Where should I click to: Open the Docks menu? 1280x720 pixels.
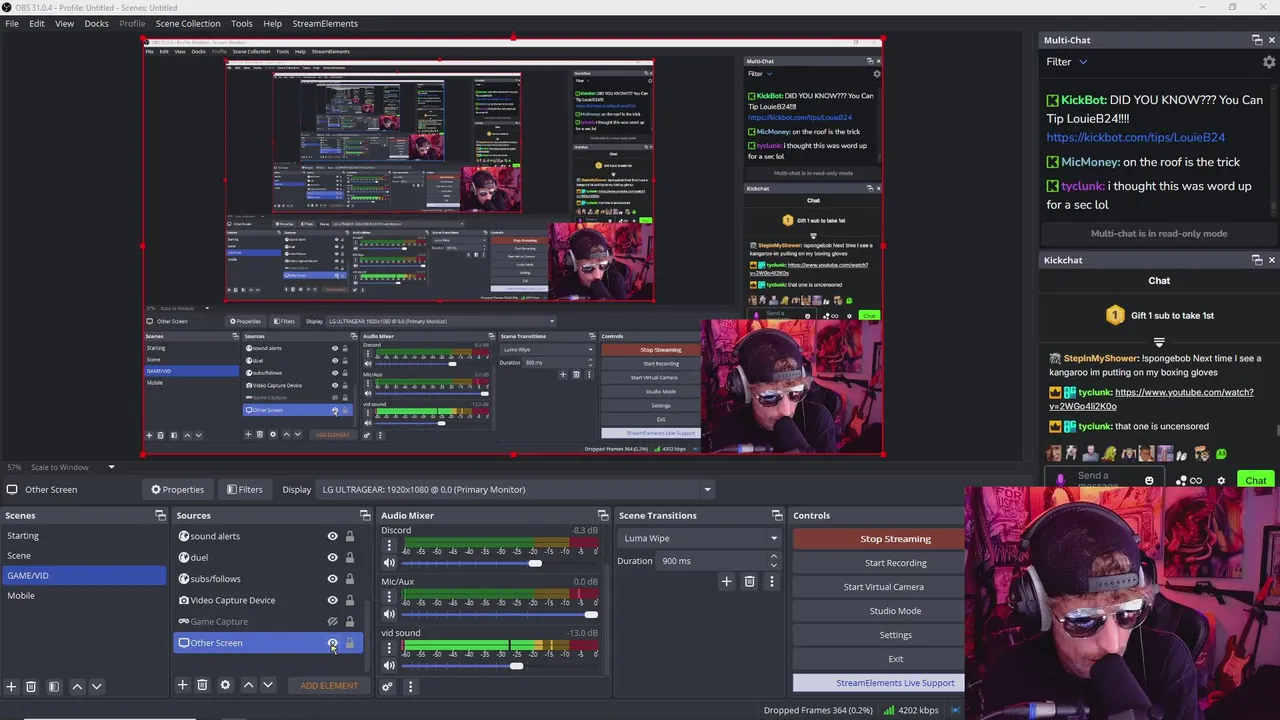[x=96, y=23]
